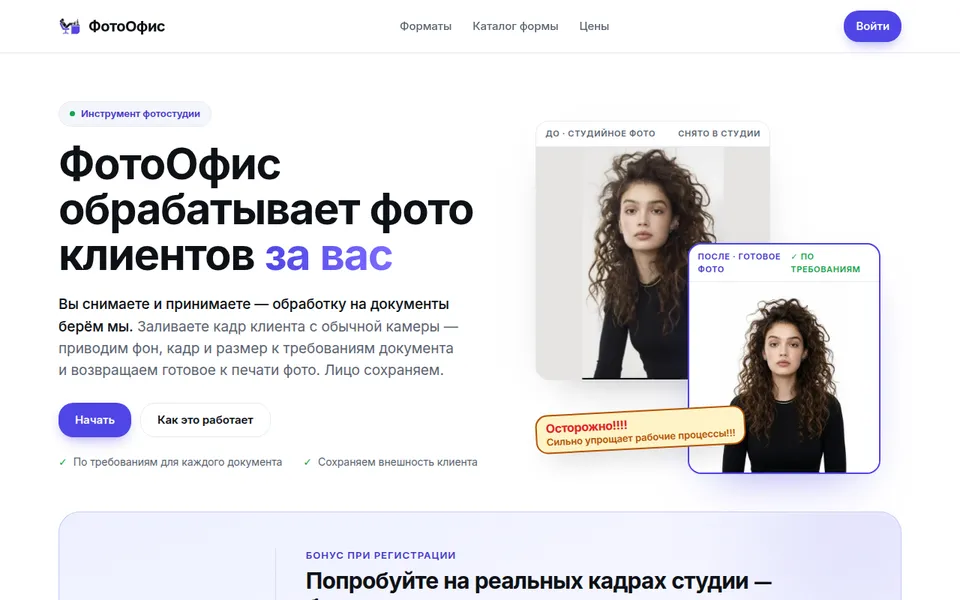Click the ФотоОфис brand name in header
Screen dimensions: 960x600
pyautogui.click(x=127, y=26)
